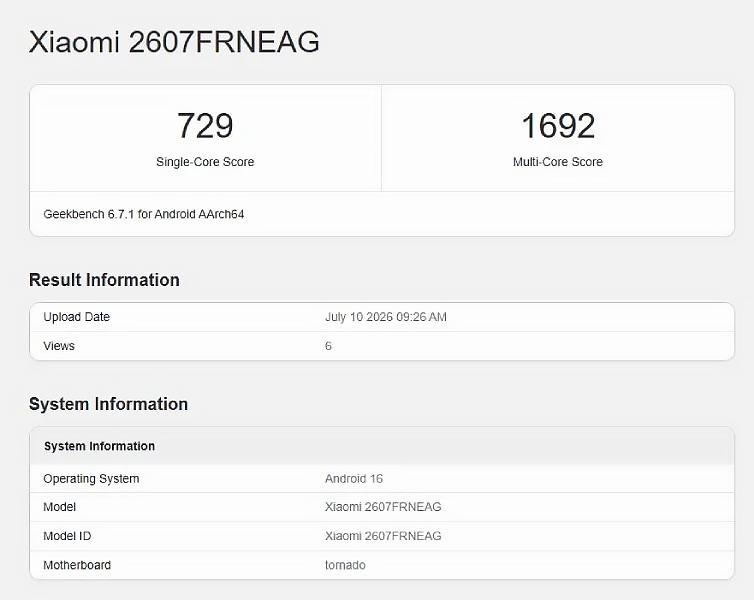Screen dimensions: 754x600
Task: Select the views count 6
Action: tap(328, 346)
